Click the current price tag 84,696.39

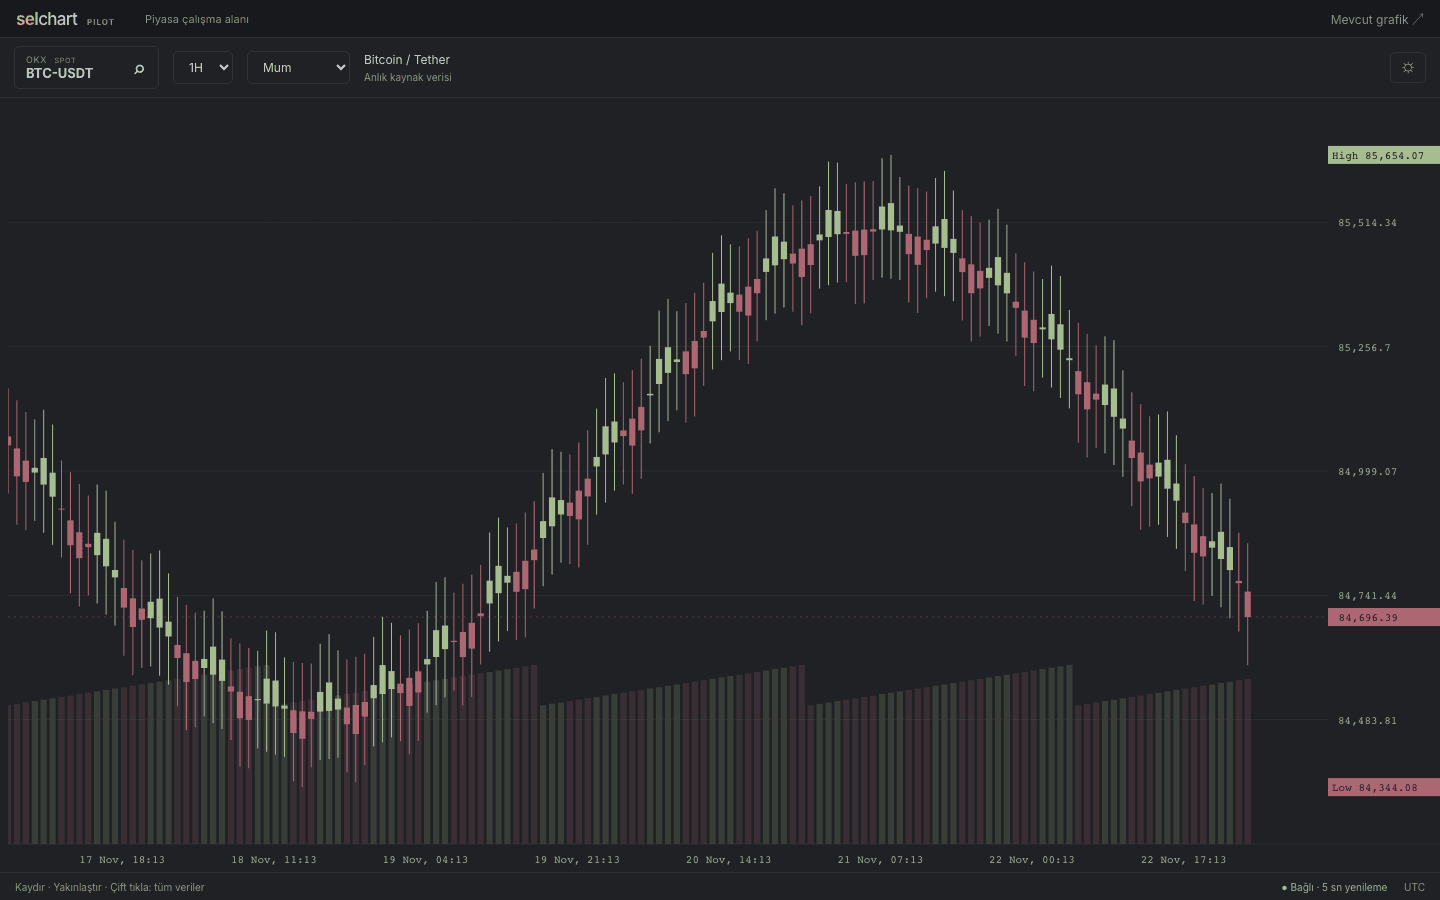tap(1383, 617)
